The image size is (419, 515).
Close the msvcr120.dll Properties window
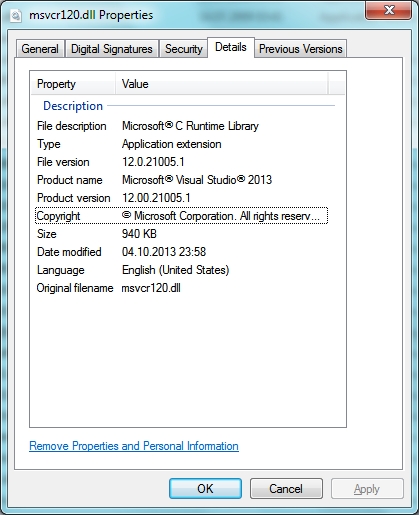389,10
